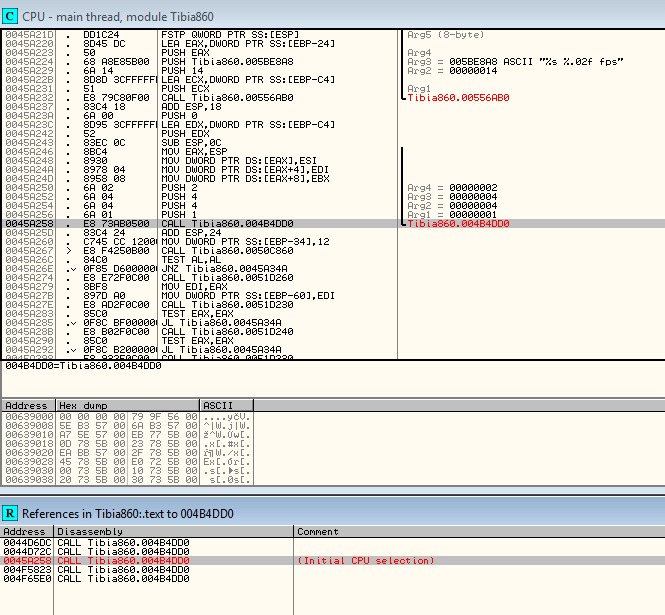This screenshot has width=665, height=615.
Task: Select the FSTP QWORD PTR SS:[ESP] instruction
Action: pyautogui.click(x=230, y=35)
